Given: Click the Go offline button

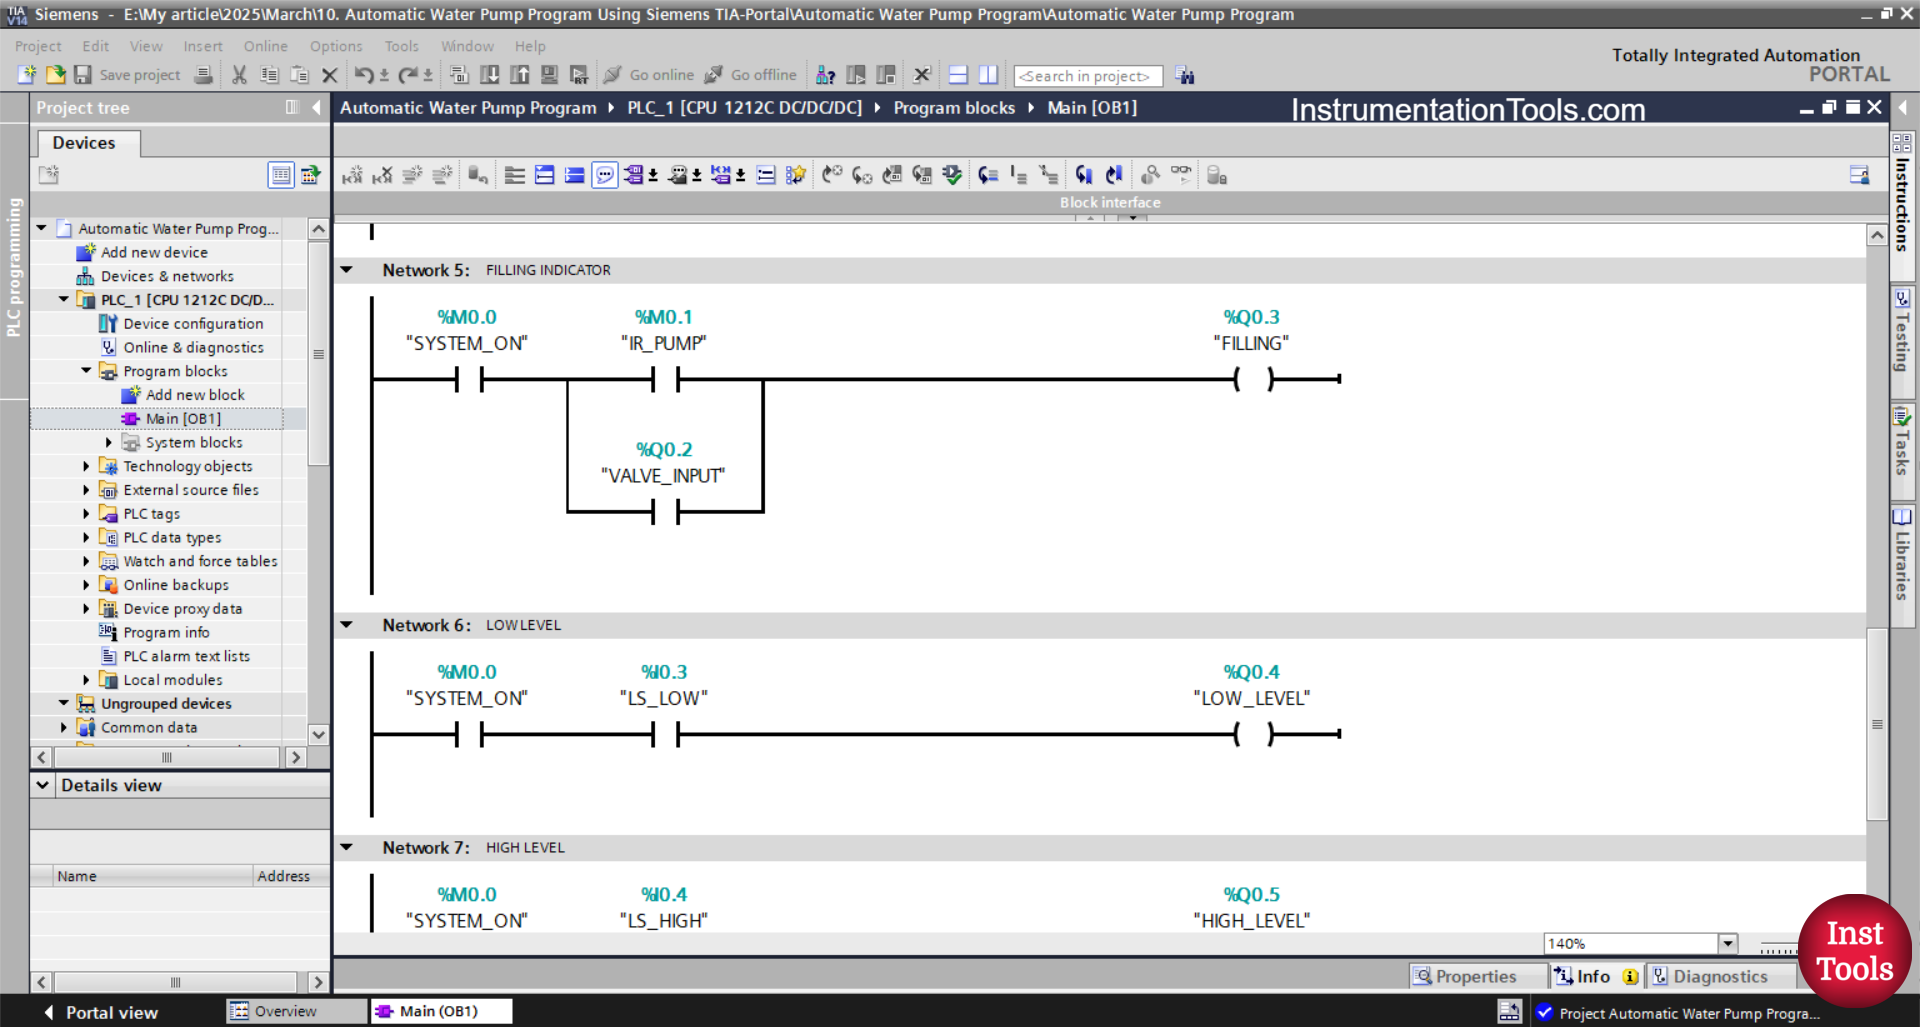Looking at the screenshot, I should click(x=750, y=75).
